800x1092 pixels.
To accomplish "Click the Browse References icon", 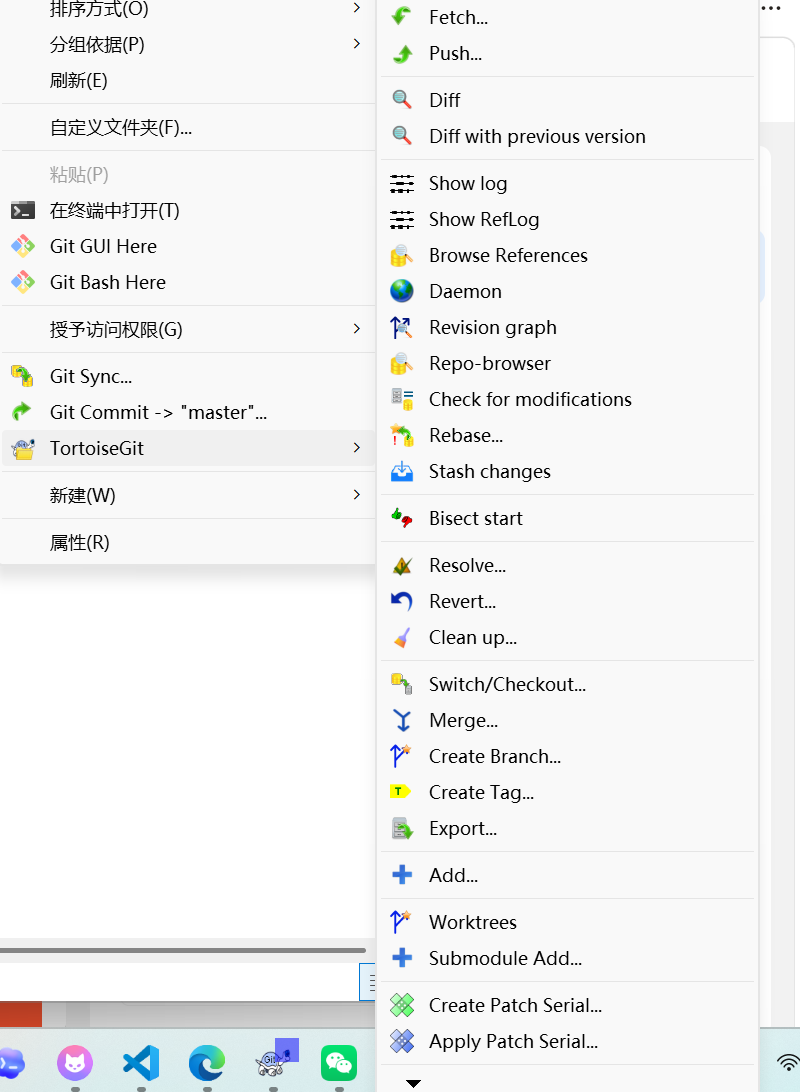I will 402,256.
